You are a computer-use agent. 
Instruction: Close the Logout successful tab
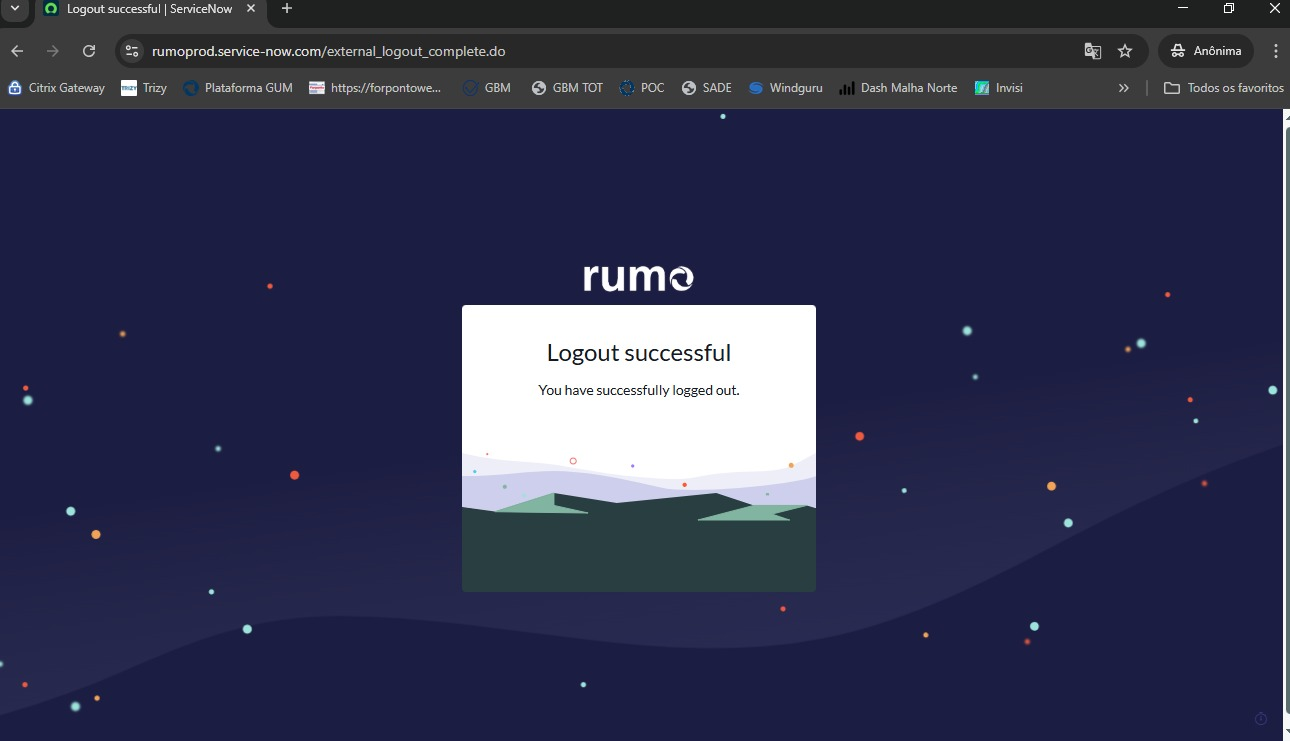251,8
